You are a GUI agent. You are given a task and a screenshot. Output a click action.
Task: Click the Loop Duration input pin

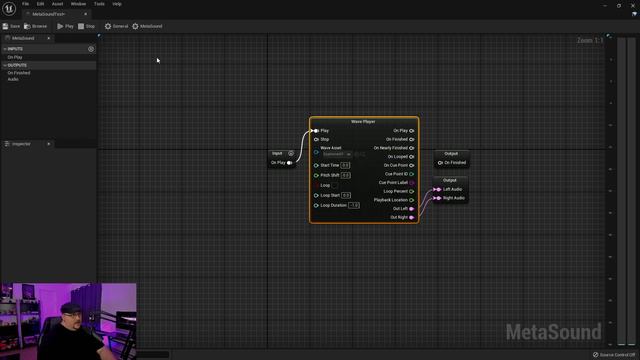[316, 205]
